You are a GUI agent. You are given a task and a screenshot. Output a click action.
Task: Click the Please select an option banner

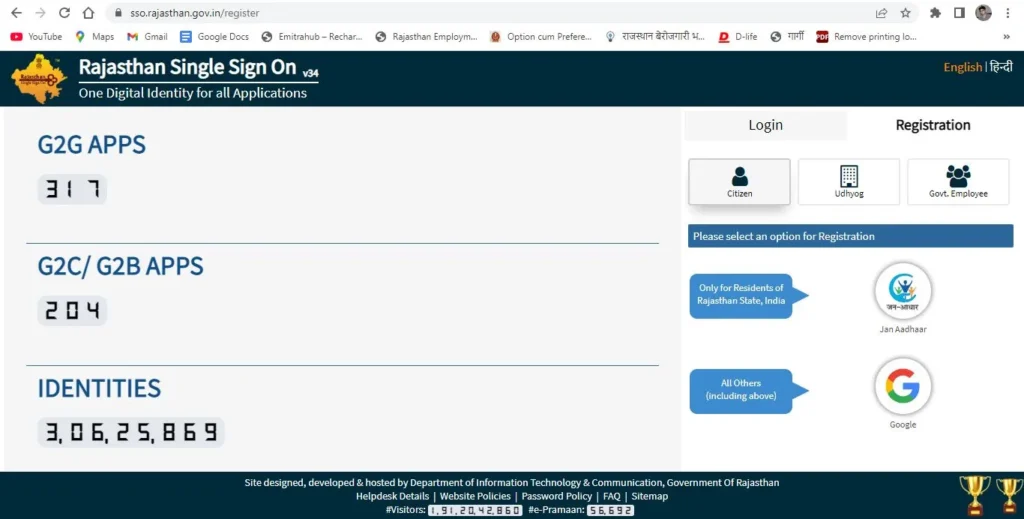point(850,236)
